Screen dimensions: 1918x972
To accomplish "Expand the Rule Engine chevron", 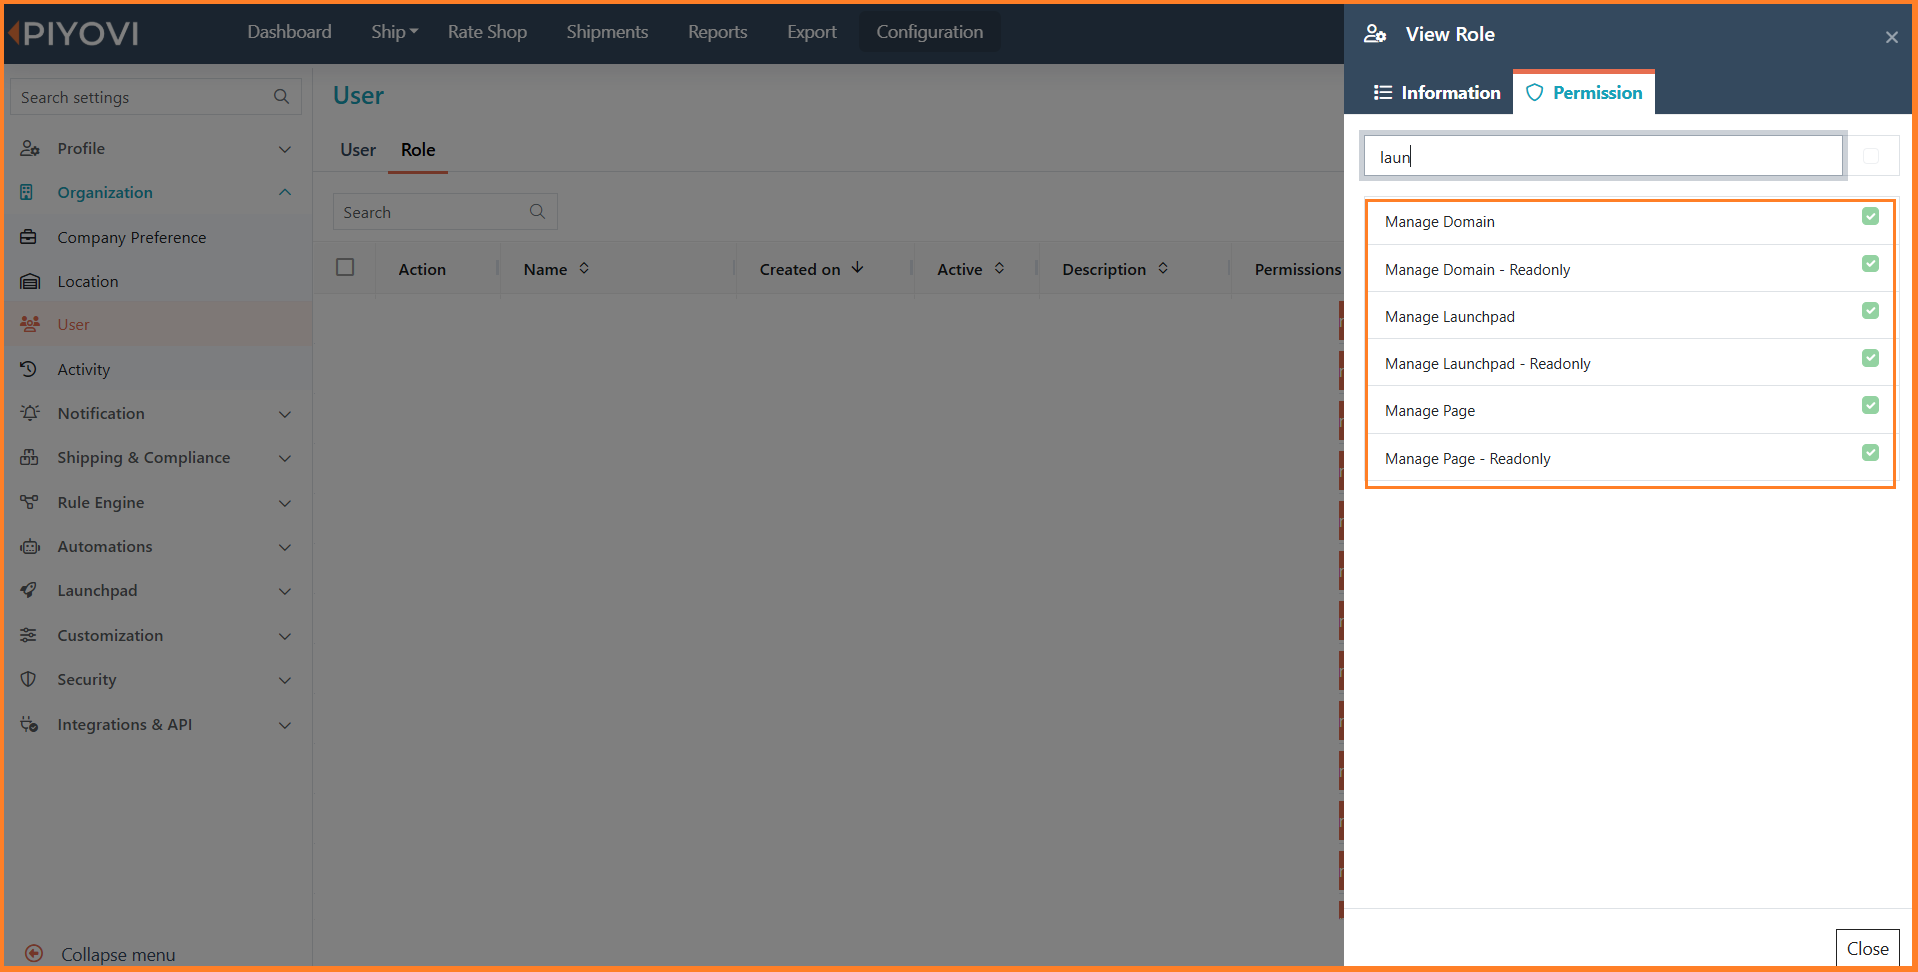I will (285, 503).
